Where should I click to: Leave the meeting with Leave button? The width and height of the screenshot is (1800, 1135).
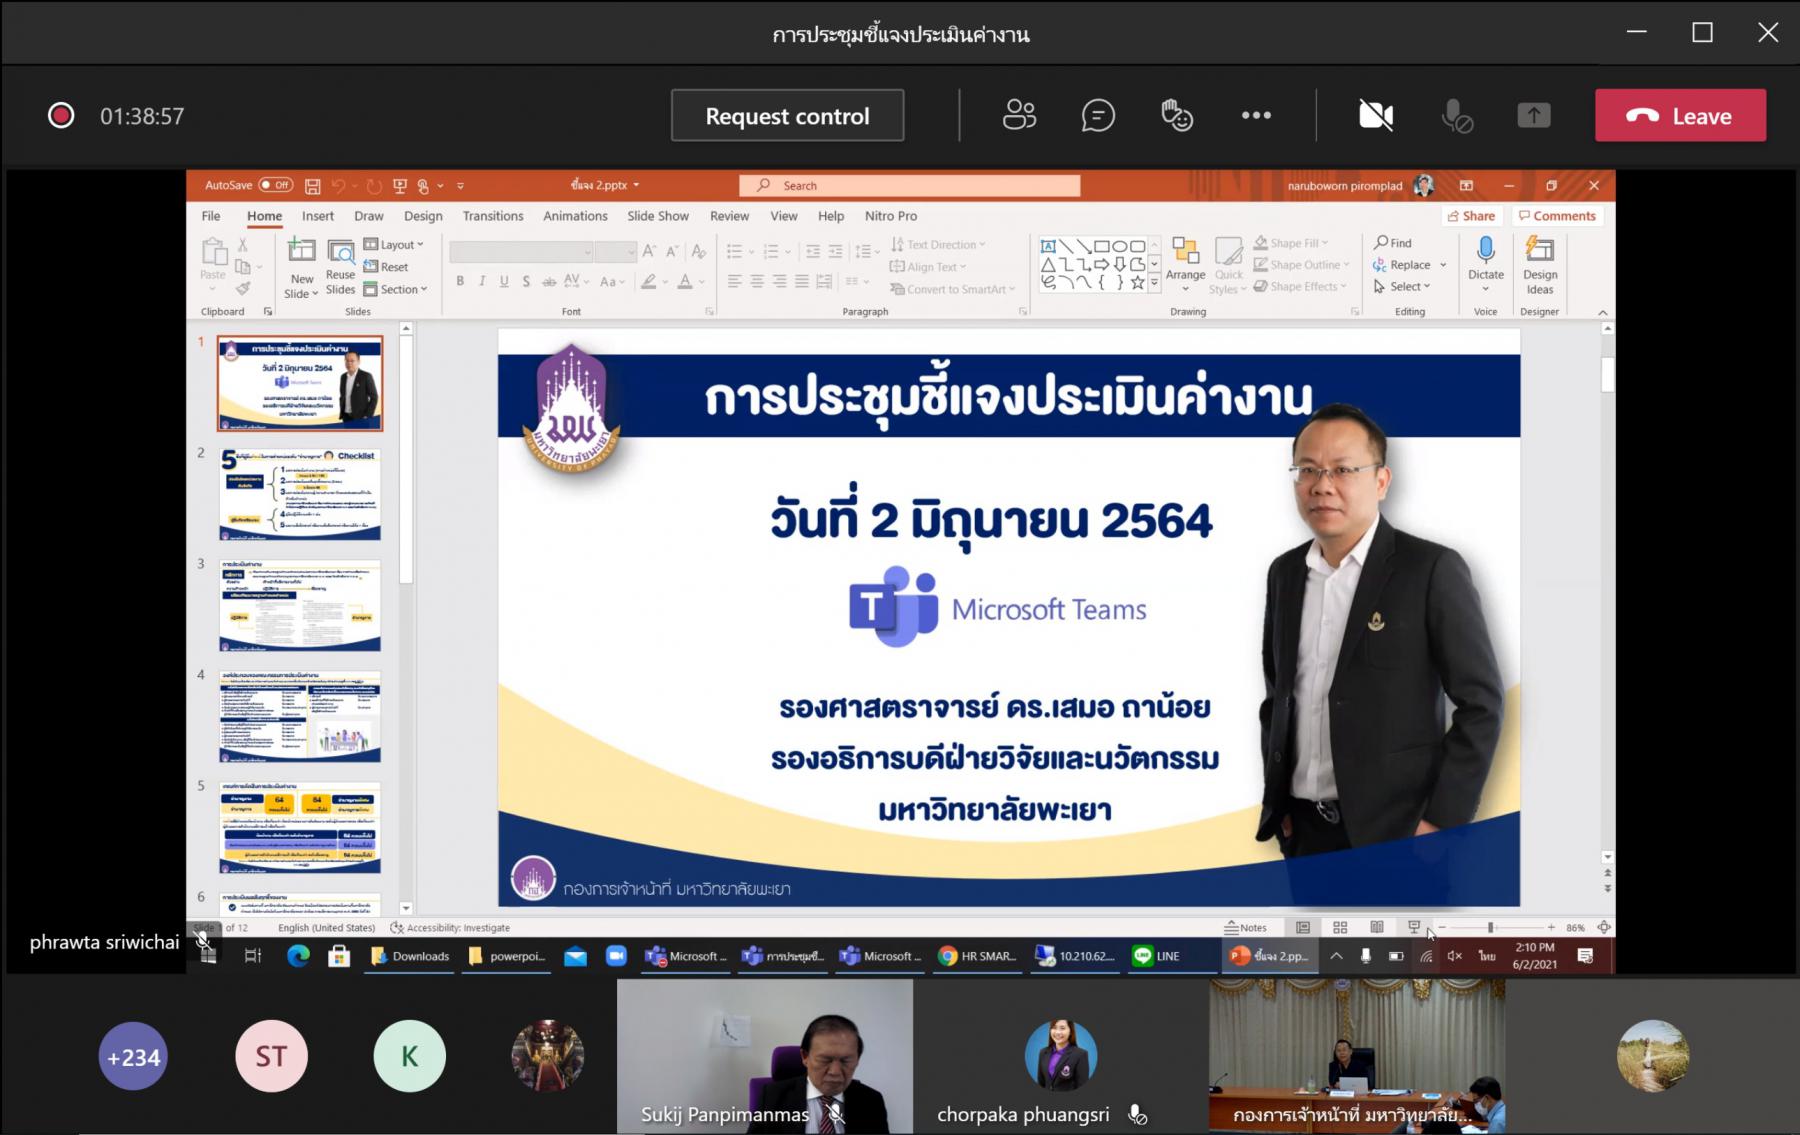pyautogui.click(x=1680, y=116)
